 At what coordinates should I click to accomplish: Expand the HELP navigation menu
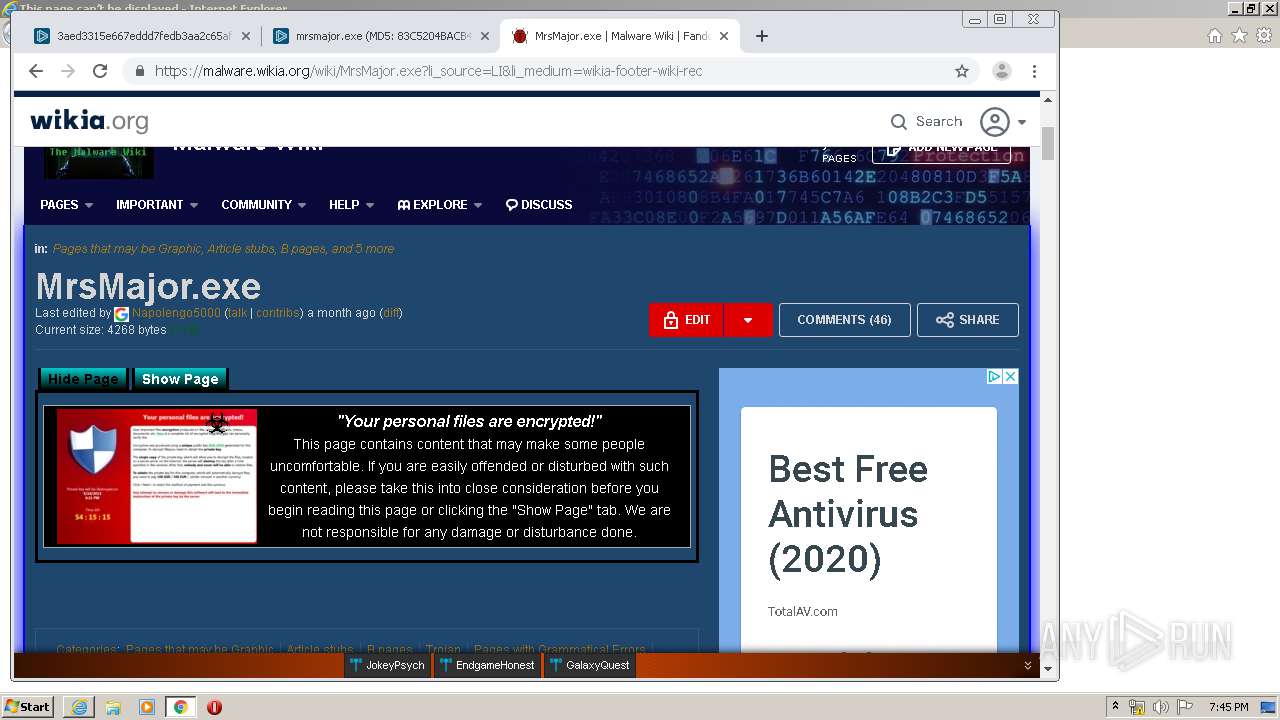351,204
